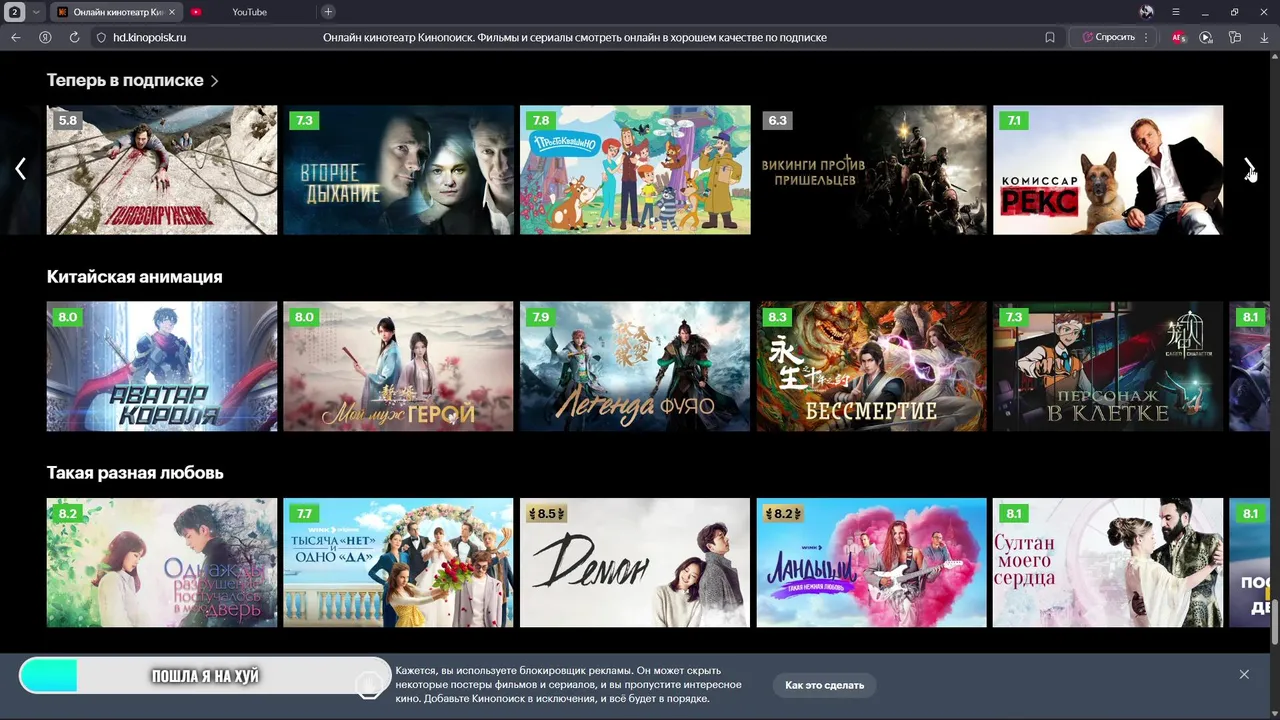The image size is (1280, 720).
Task: Open the browser hamburger menu
Action: (x=1176, y=12)
